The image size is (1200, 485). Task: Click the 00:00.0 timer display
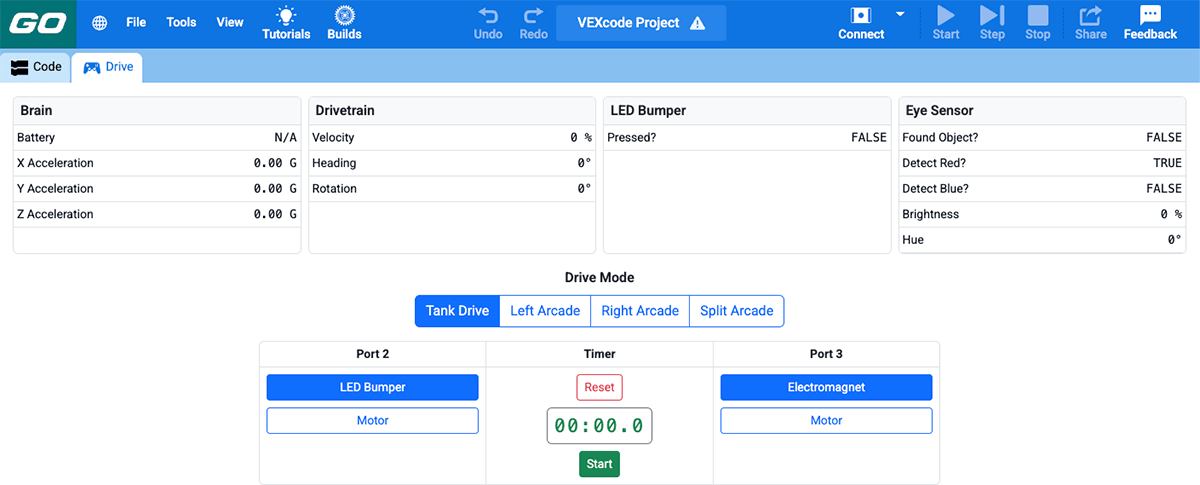pos(599,425)
